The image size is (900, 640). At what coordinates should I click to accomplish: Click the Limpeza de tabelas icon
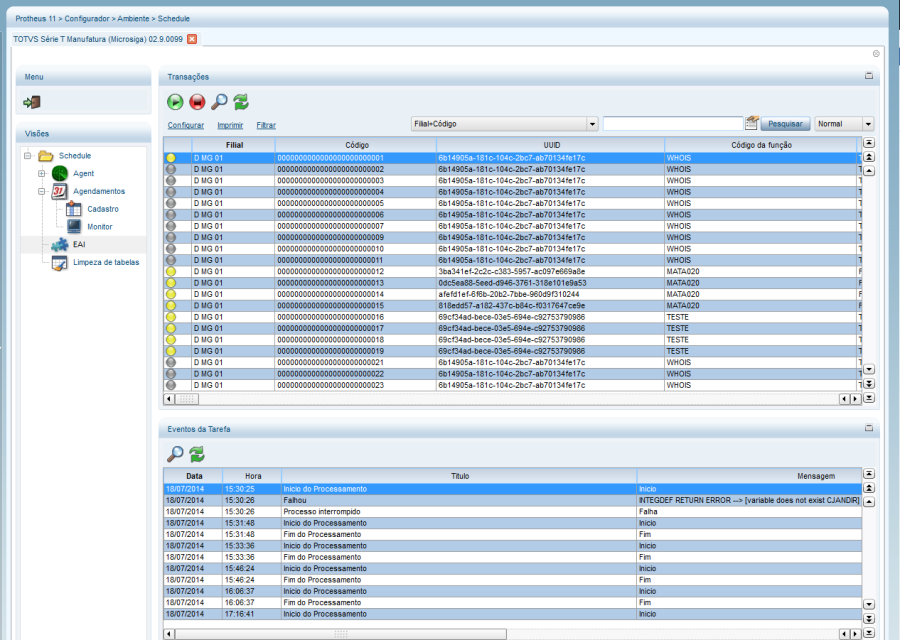[x=60, y=263]
